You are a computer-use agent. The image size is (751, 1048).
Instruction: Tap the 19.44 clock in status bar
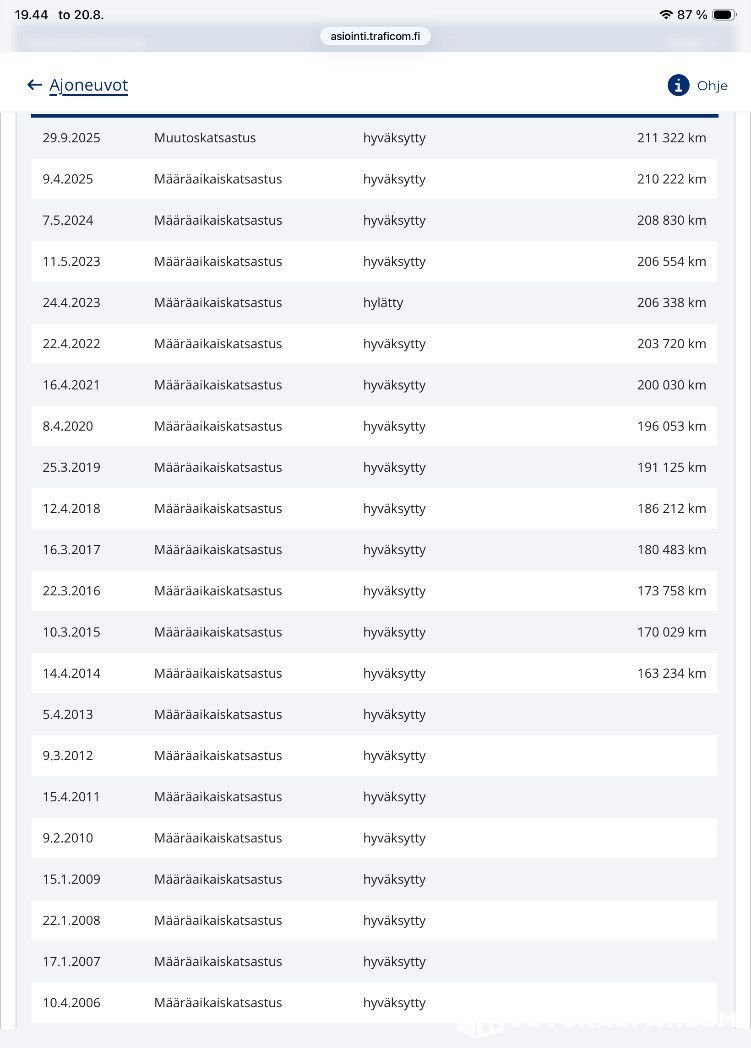pyautogui.click(x=31, y=14)
